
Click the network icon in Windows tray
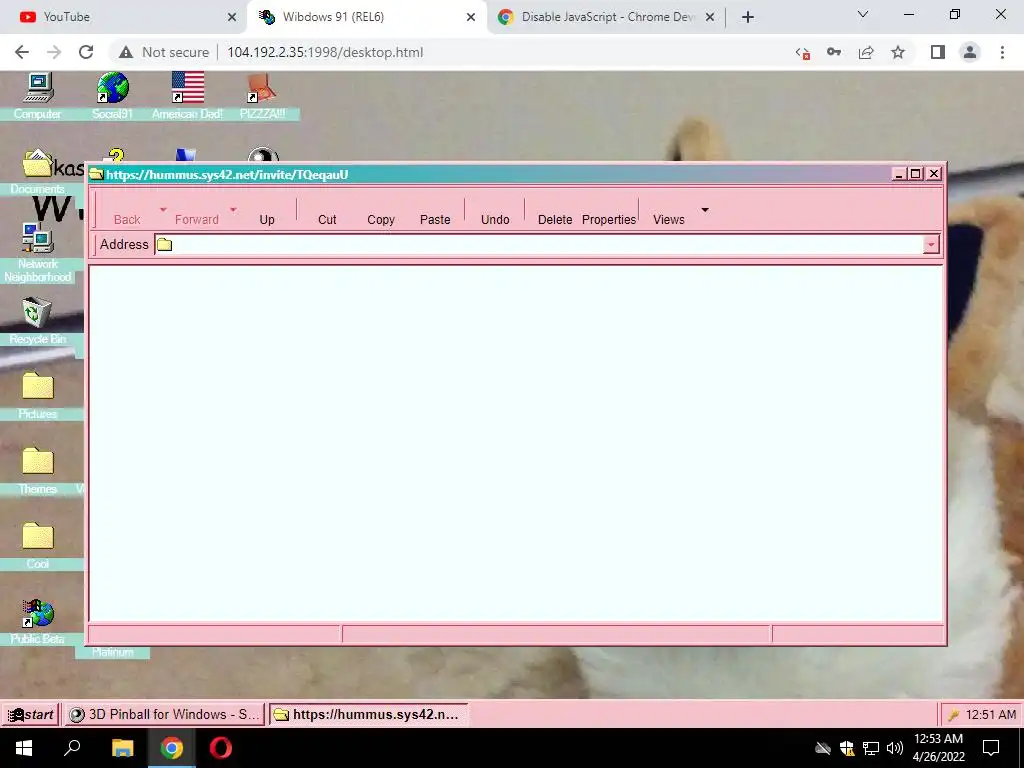871,748
